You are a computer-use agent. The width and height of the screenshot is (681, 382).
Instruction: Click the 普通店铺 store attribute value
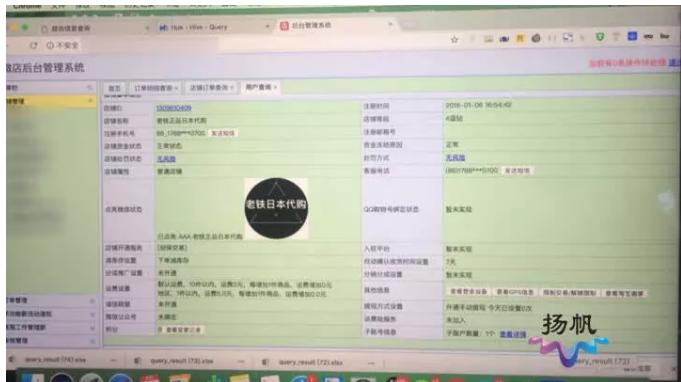[169, 171]
